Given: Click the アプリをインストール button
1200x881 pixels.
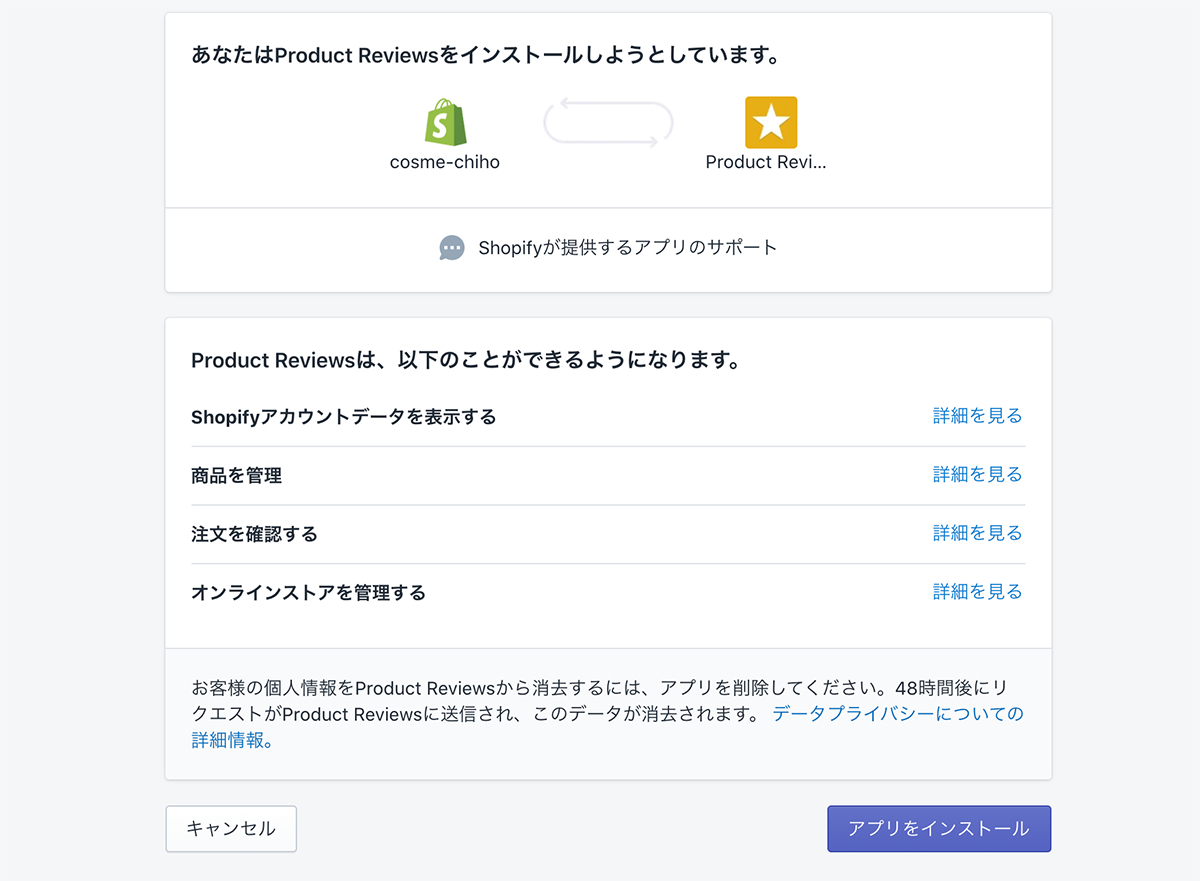Looking at the screenshot, I should [x=939, y=829].
